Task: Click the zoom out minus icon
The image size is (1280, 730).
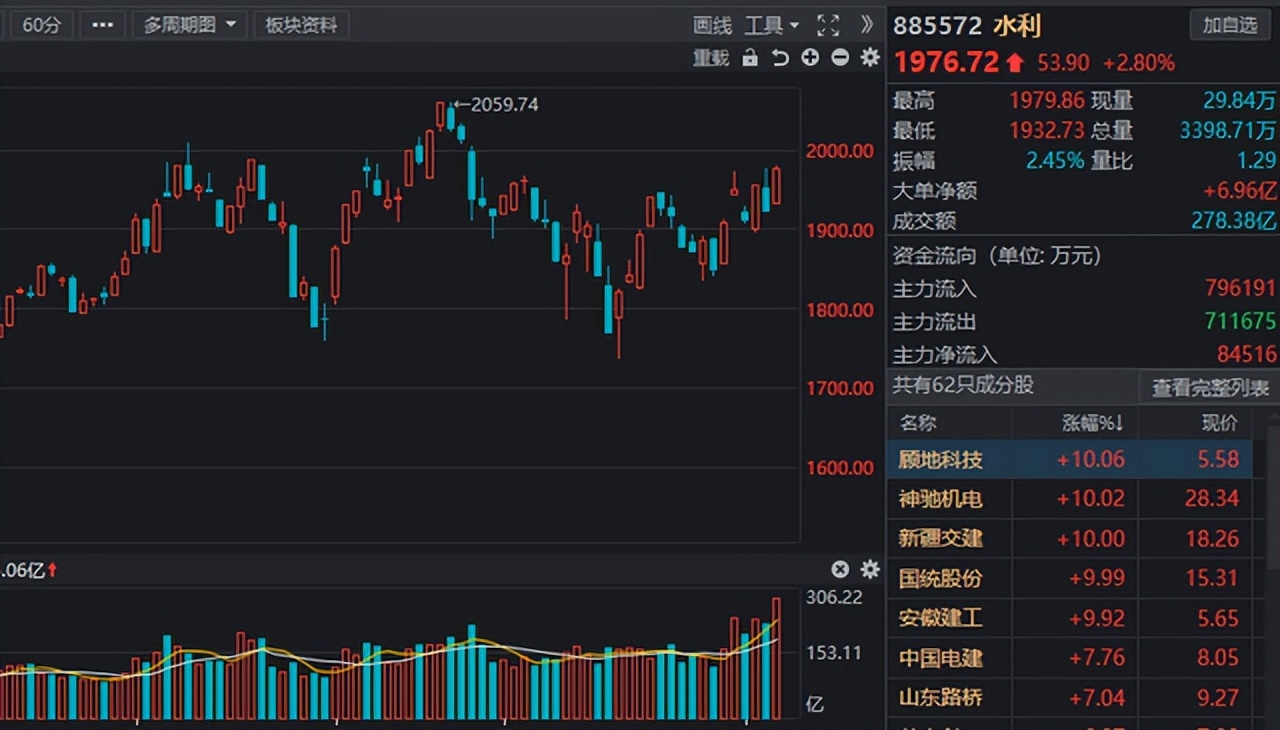Action: click(840, 58)
